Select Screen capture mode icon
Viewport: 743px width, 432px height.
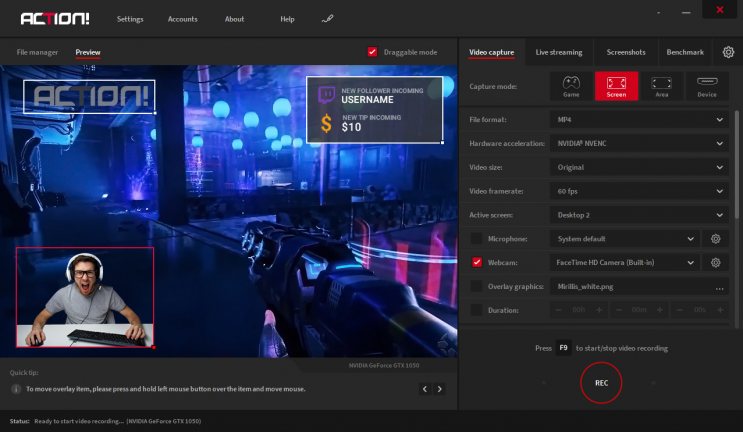(x=616, y=86)
